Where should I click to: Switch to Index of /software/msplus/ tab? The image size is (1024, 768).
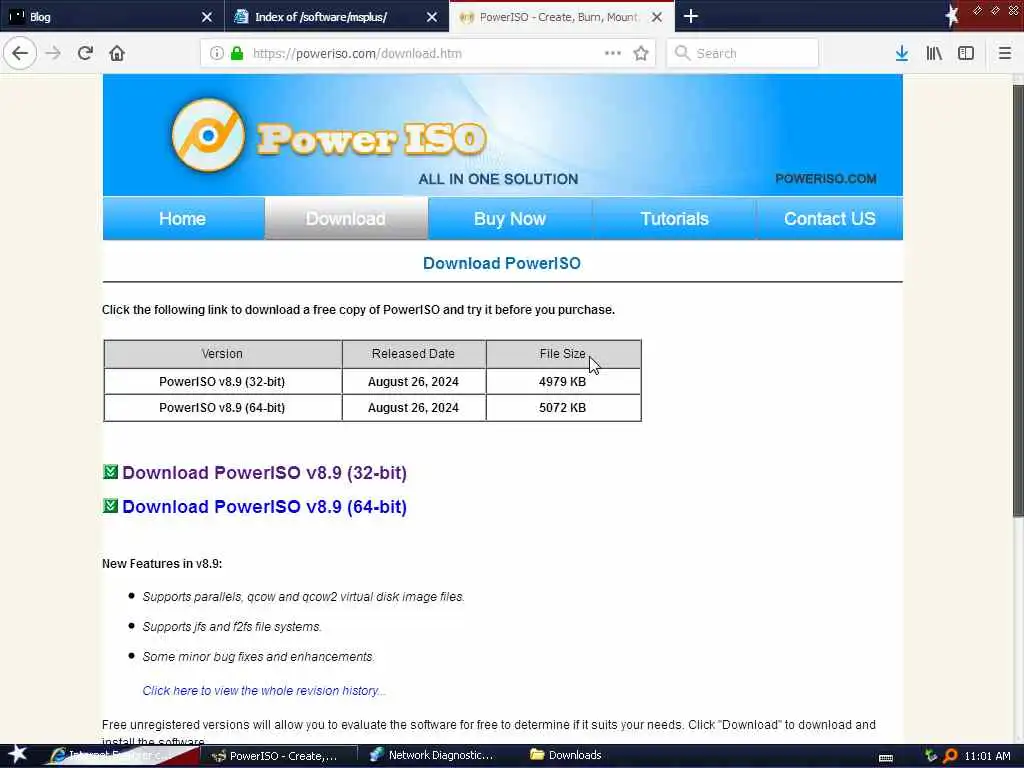tap(337, 16)
